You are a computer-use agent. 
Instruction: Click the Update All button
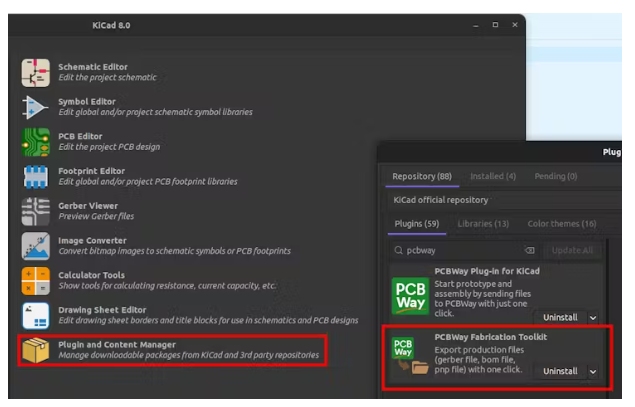pos(572,251)
